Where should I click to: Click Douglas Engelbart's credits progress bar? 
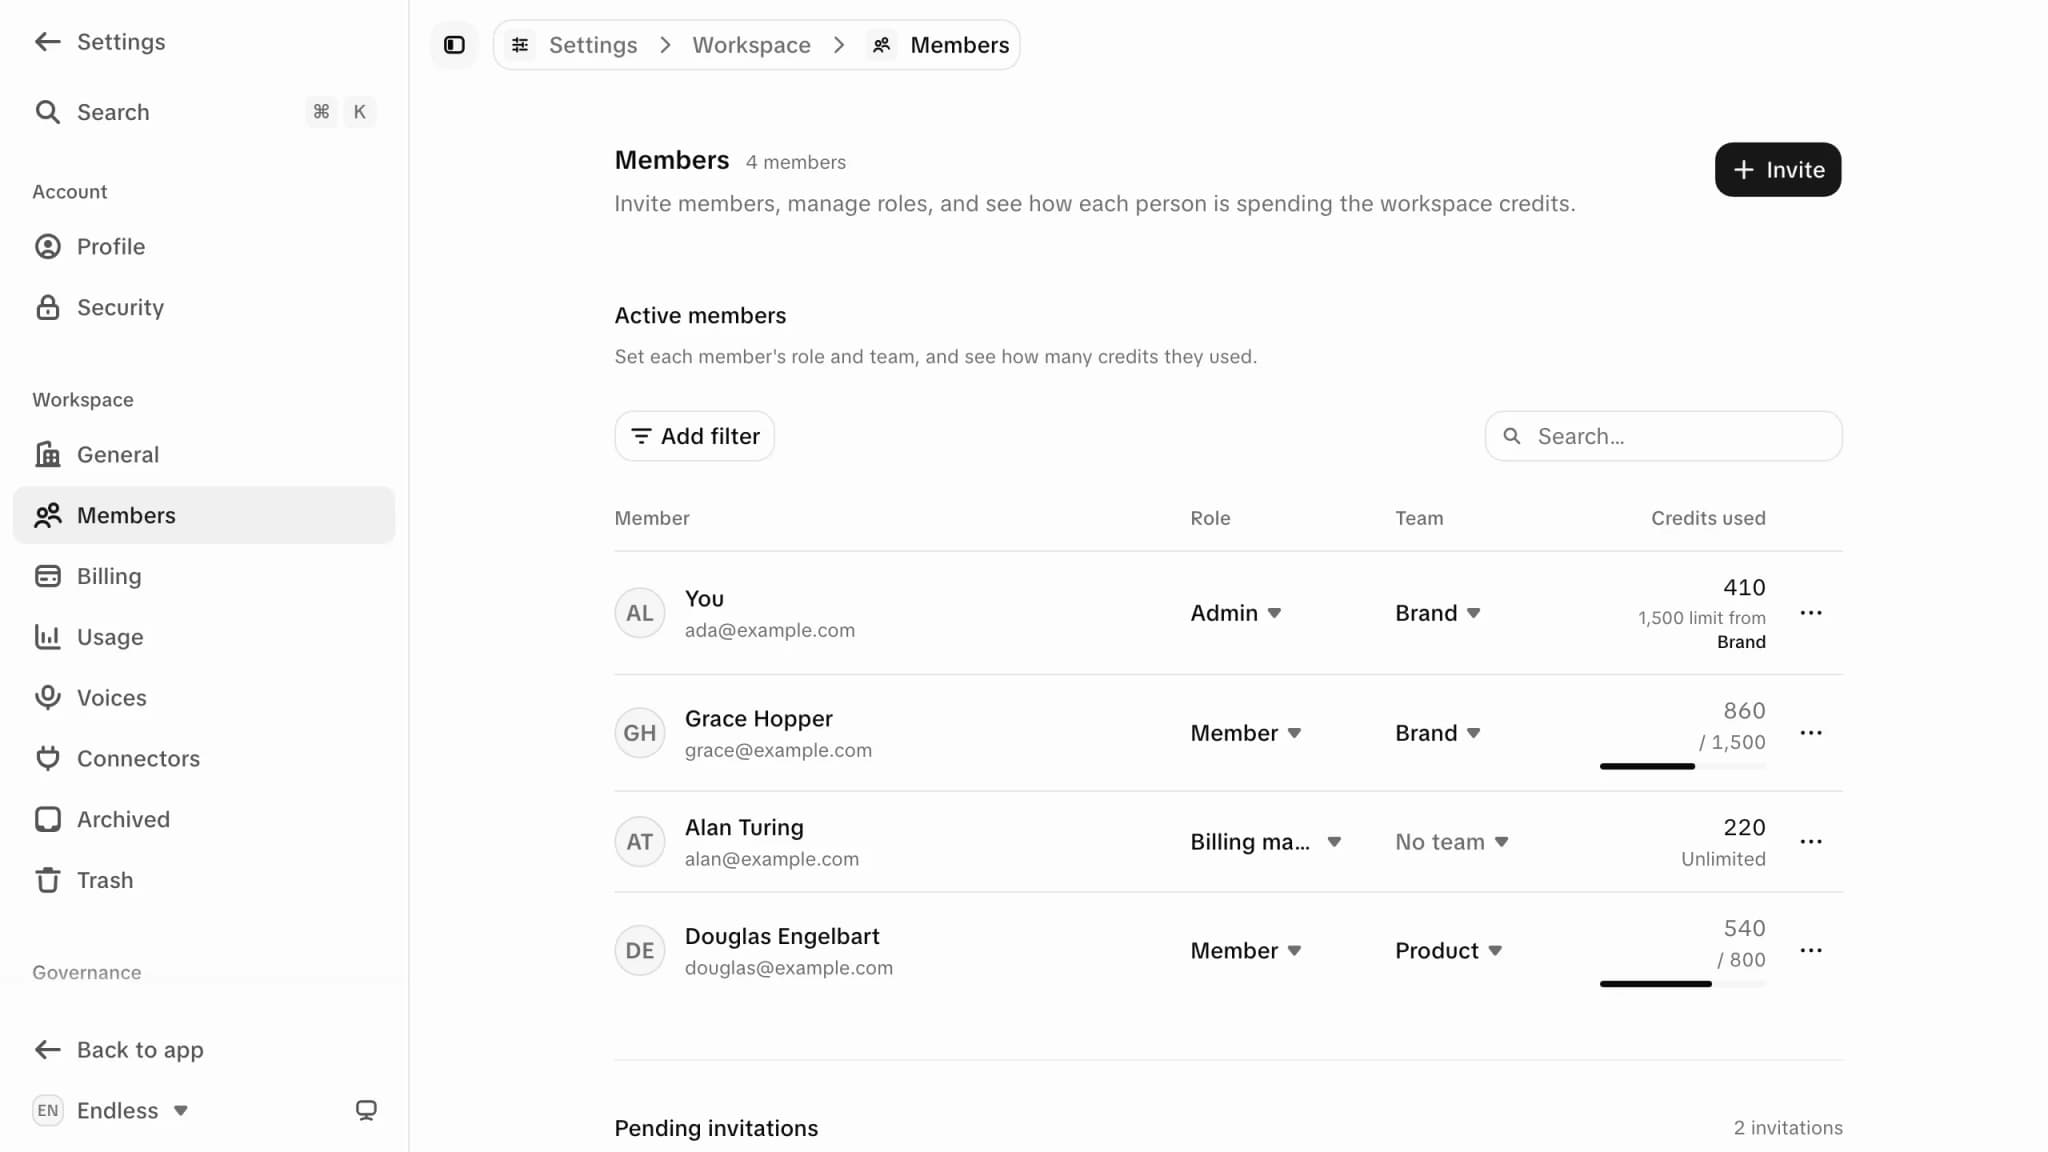(x=1683, y=985)
